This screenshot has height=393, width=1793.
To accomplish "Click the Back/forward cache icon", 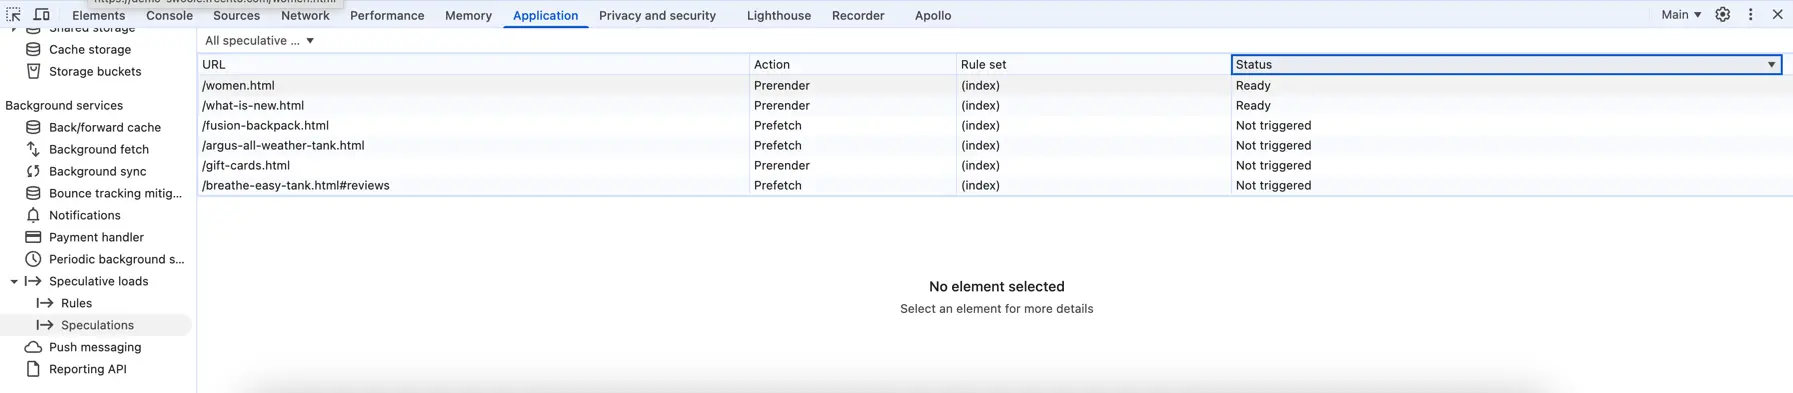I will (33, 127).
